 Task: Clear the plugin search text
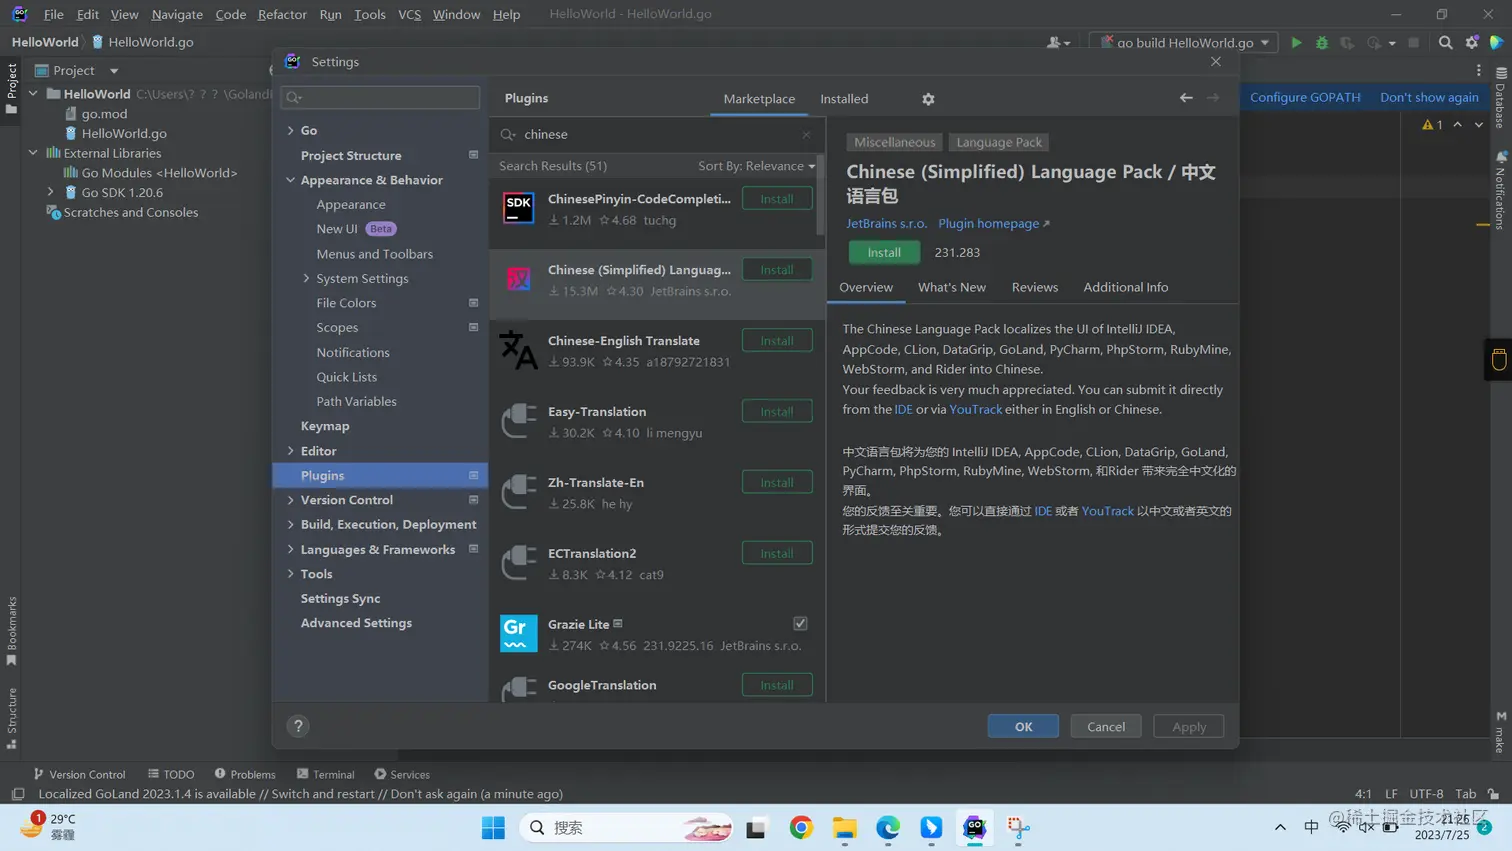(x=806, y=135)
